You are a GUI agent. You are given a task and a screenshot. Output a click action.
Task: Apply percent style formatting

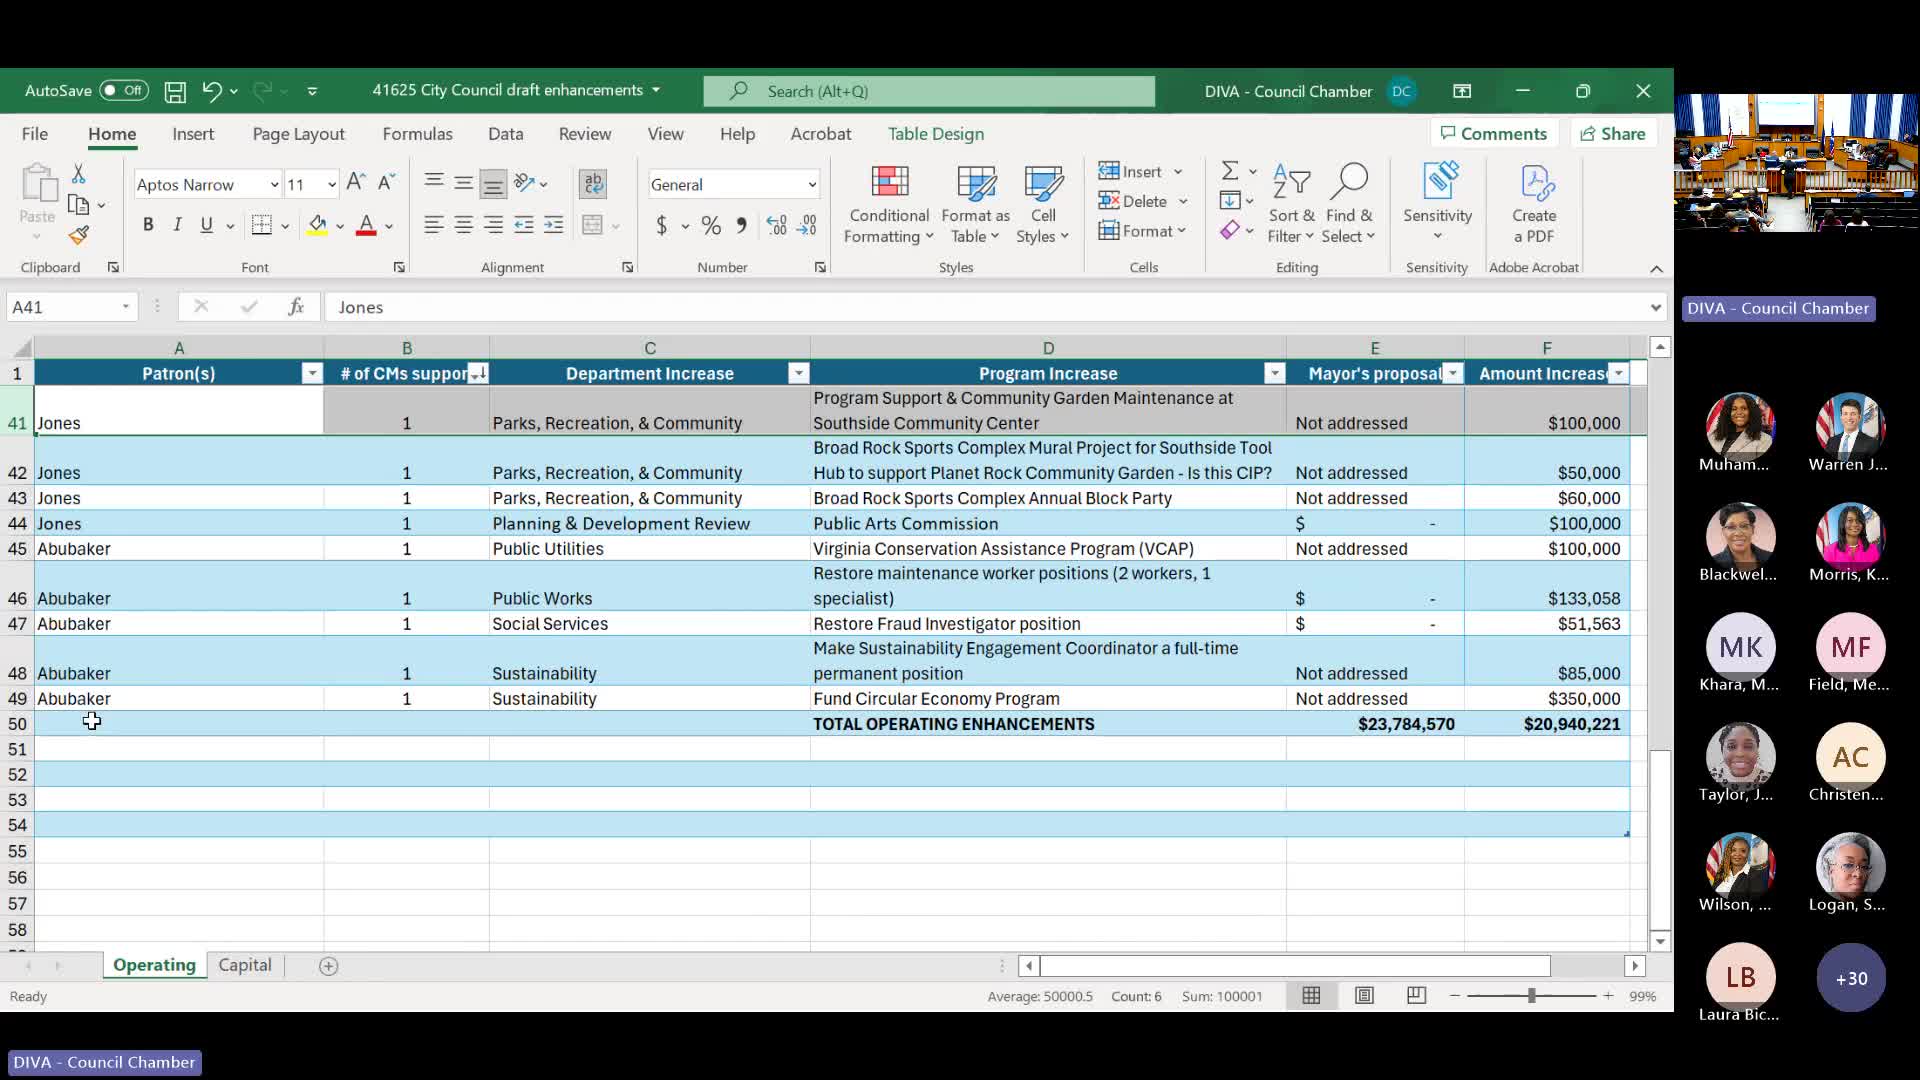[x=711, y=226]
